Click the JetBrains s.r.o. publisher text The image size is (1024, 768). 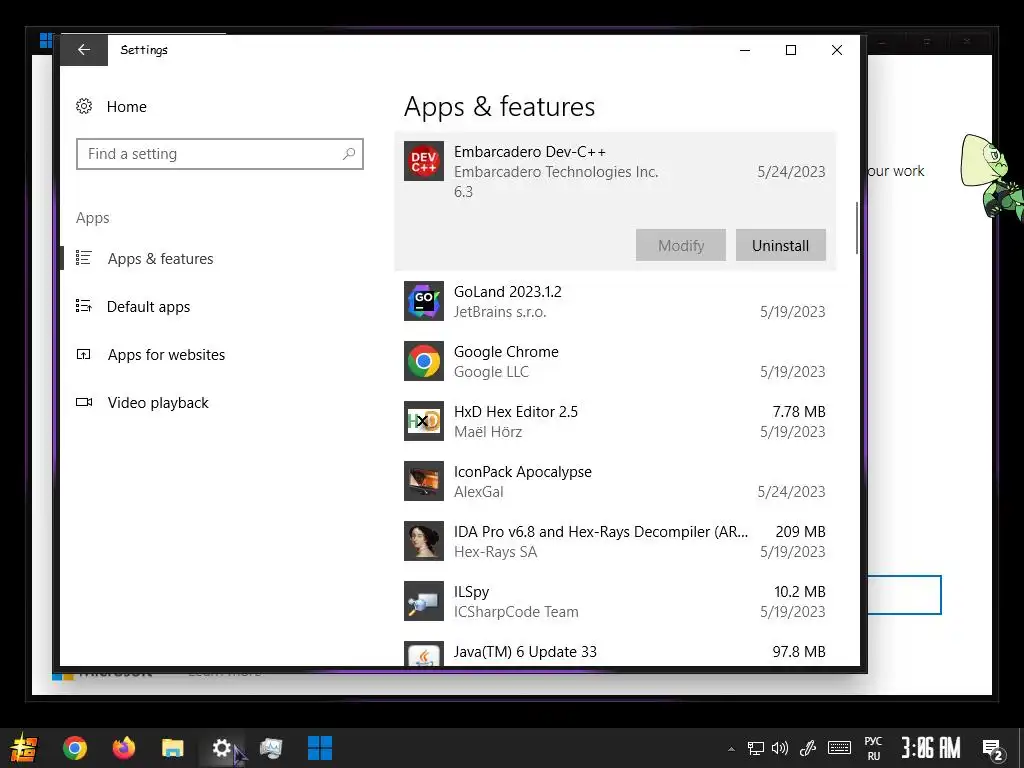(x=500, y=312)
